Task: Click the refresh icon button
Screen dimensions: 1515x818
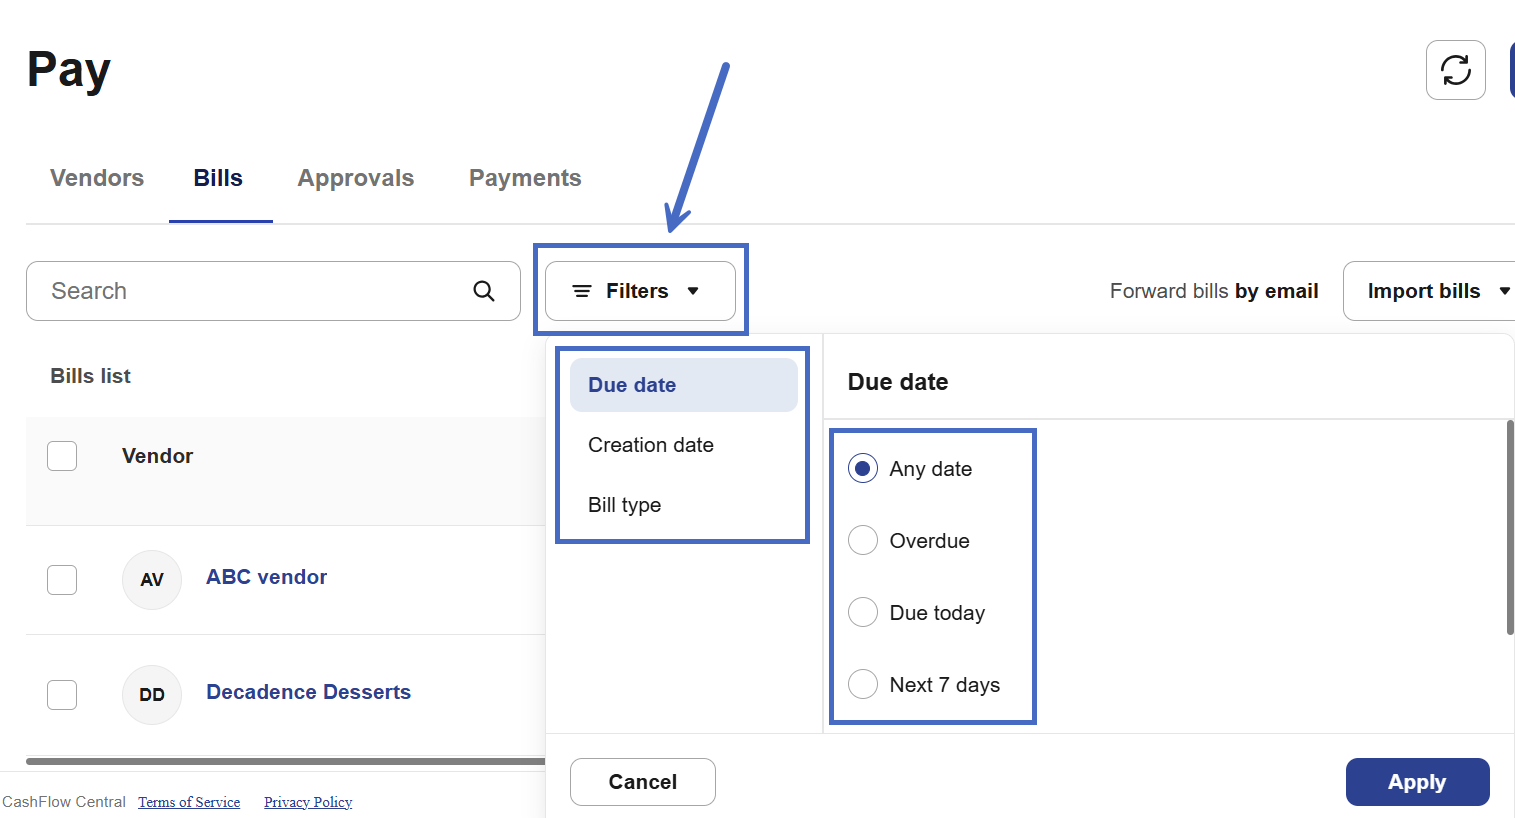Action: tap(1455, 70)
